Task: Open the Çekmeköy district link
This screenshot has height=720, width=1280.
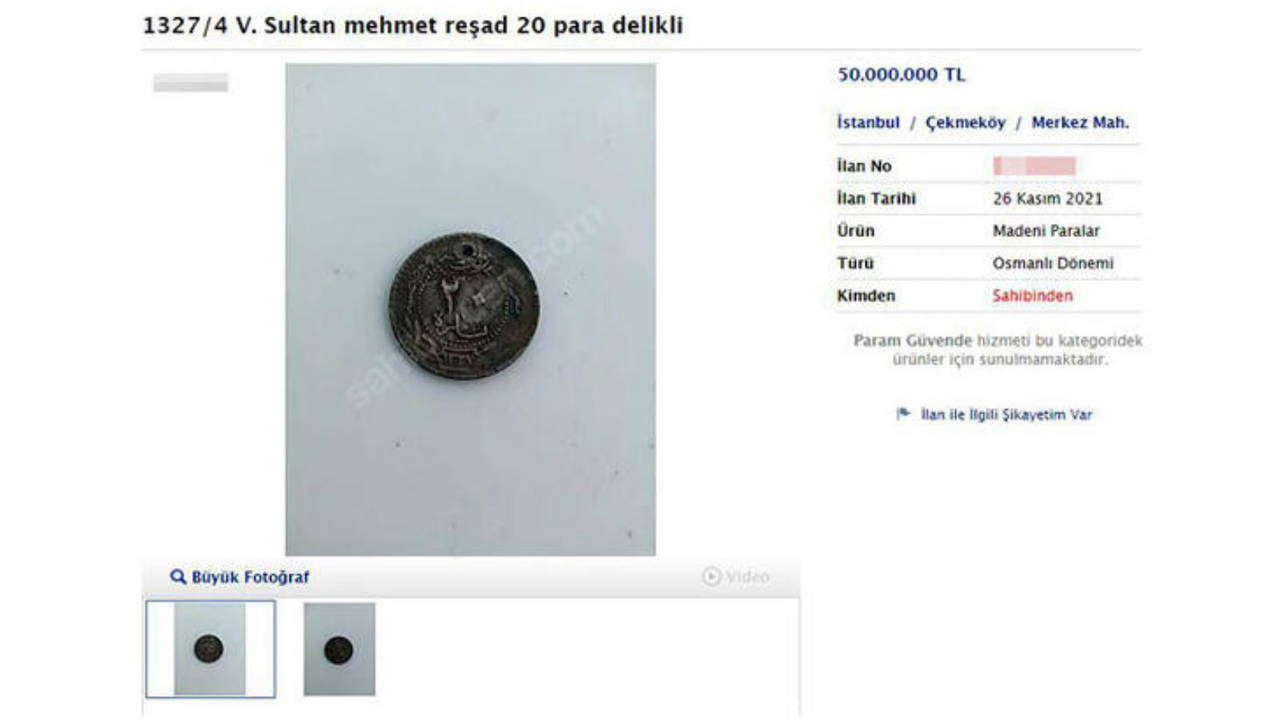Action: coord(965,123)
